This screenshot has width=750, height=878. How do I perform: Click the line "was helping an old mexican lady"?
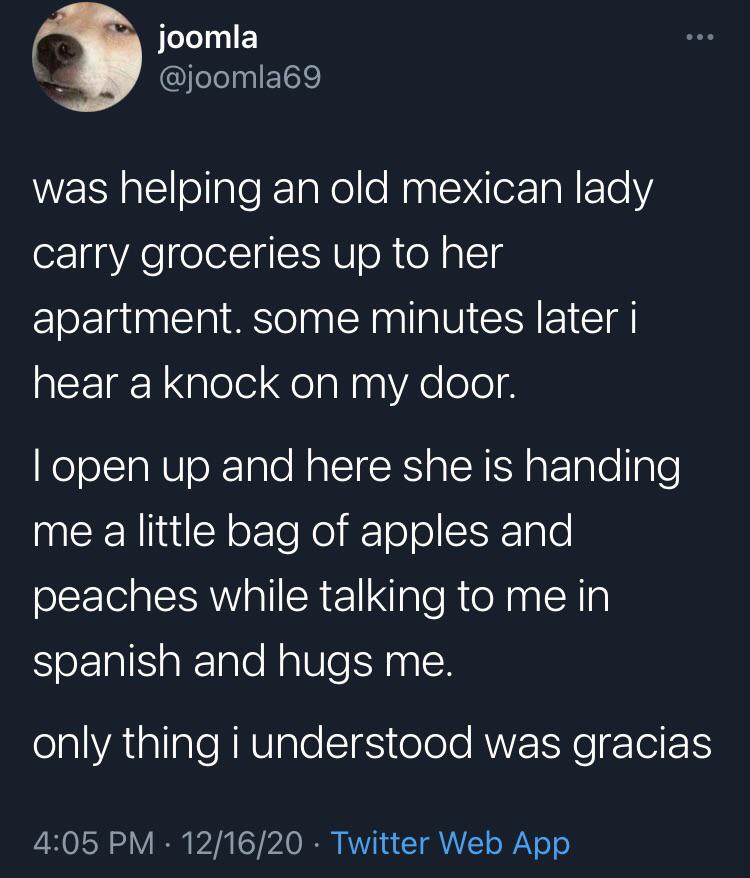[342, 189]
